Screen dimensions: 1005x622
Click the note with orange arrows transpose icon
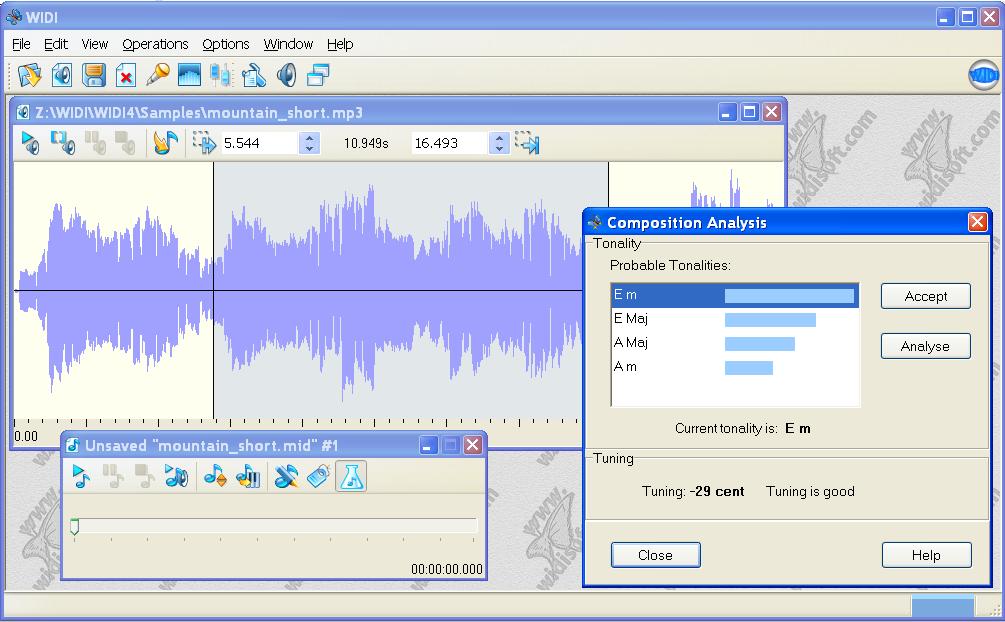click(x=215, y=476)
